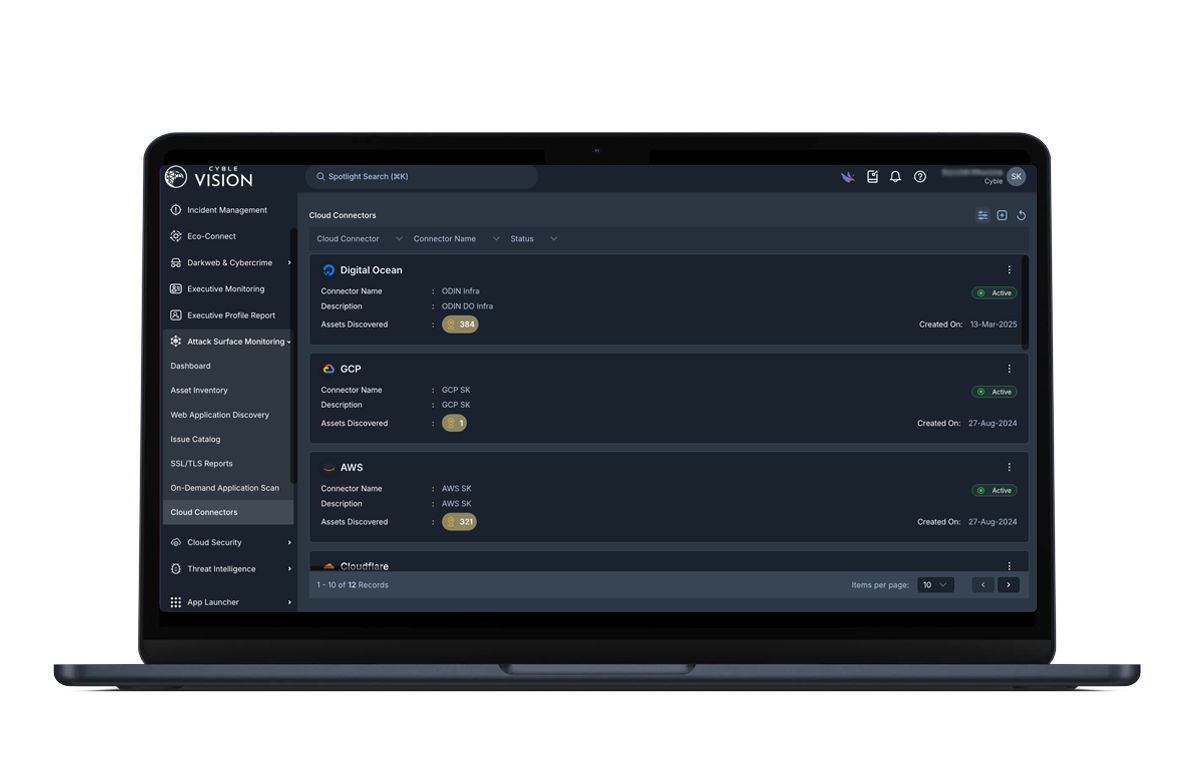Open the bird-shaped assistant icon in header
Viewport: 1200px width, 763px height.
coord(847,177)
